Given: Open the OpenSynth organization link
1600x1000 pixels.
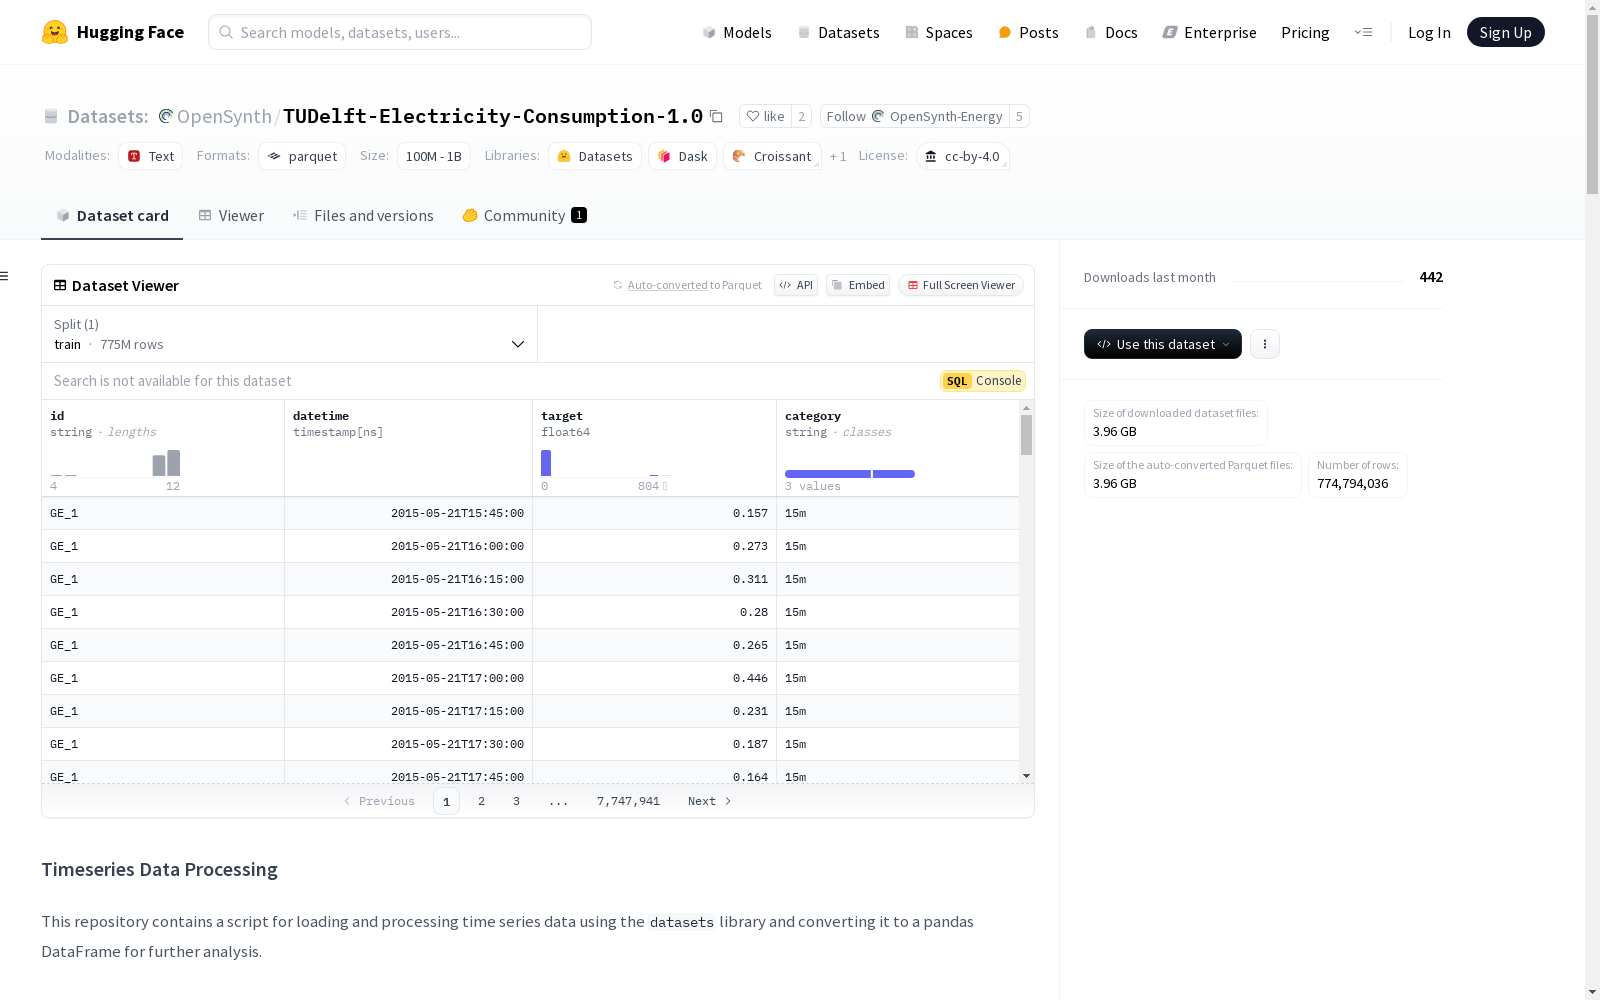Looking at the screenshot, I should 224,116.
